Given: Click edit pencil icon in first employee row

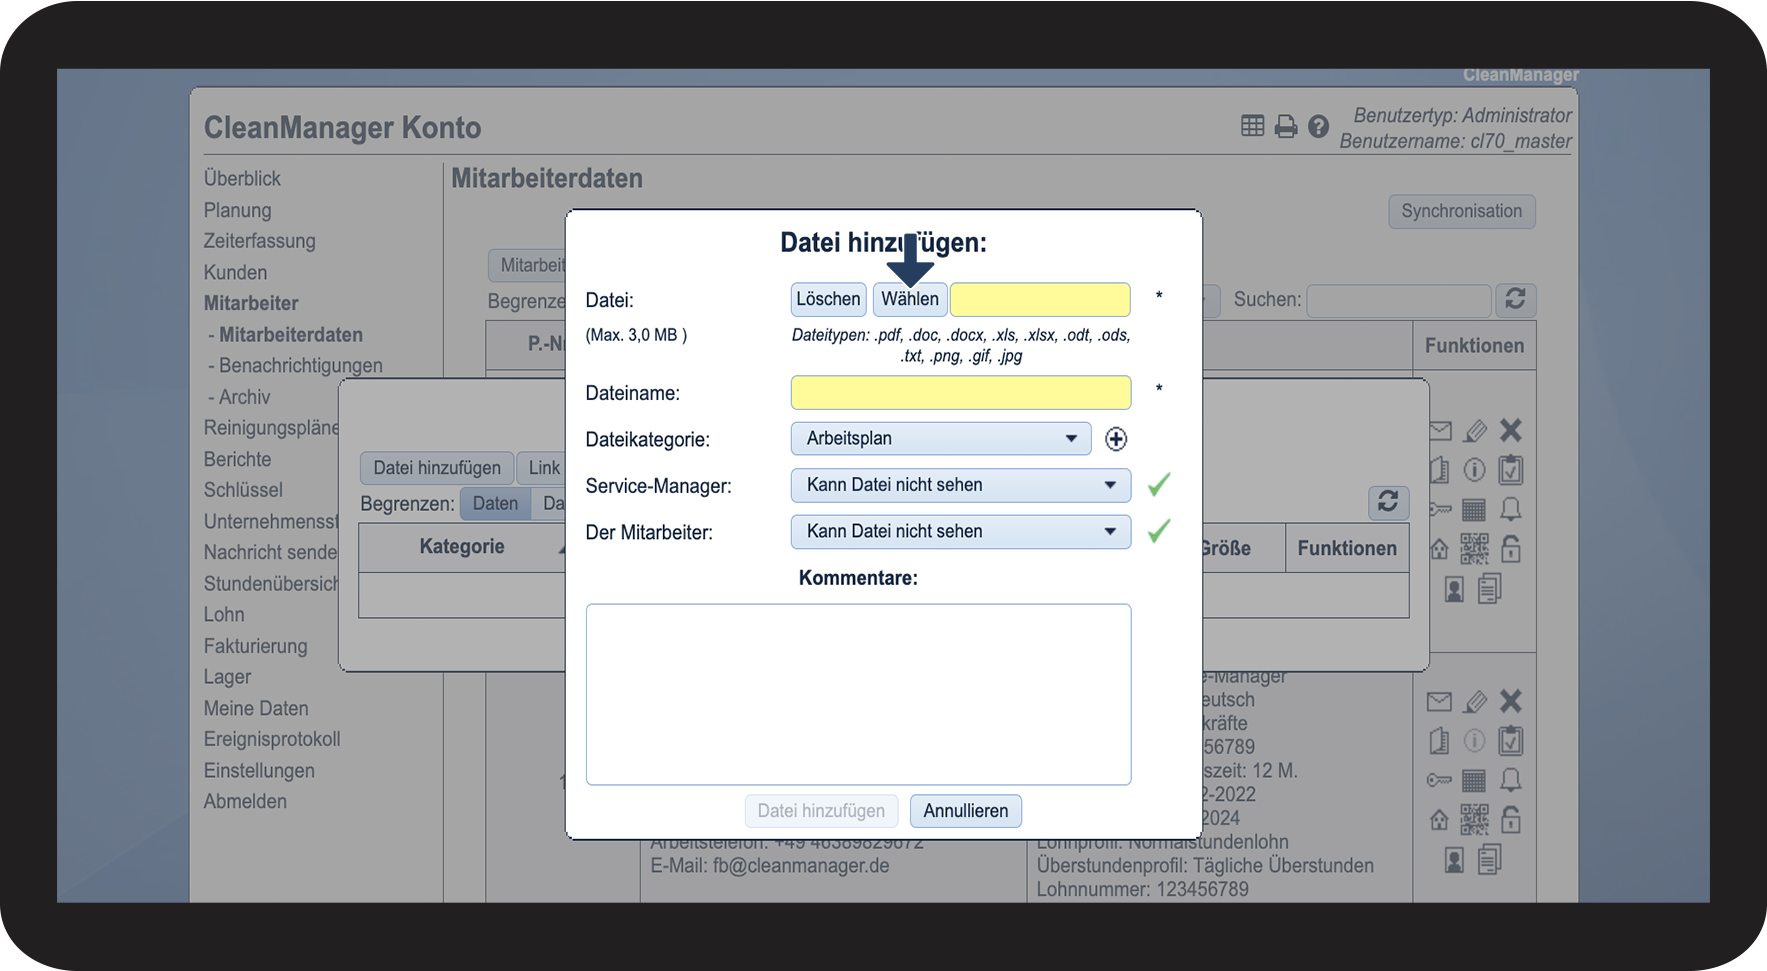Looking at the screenshot, I should coord(1475,431).
